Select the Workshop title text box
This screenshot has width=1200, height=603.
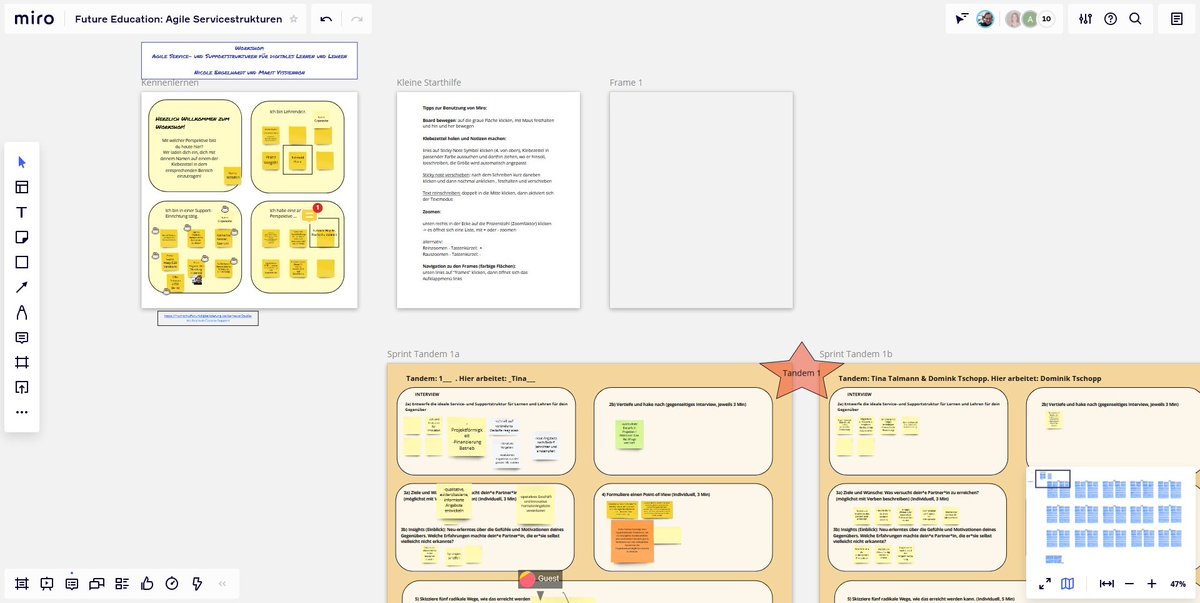(249, 60)
